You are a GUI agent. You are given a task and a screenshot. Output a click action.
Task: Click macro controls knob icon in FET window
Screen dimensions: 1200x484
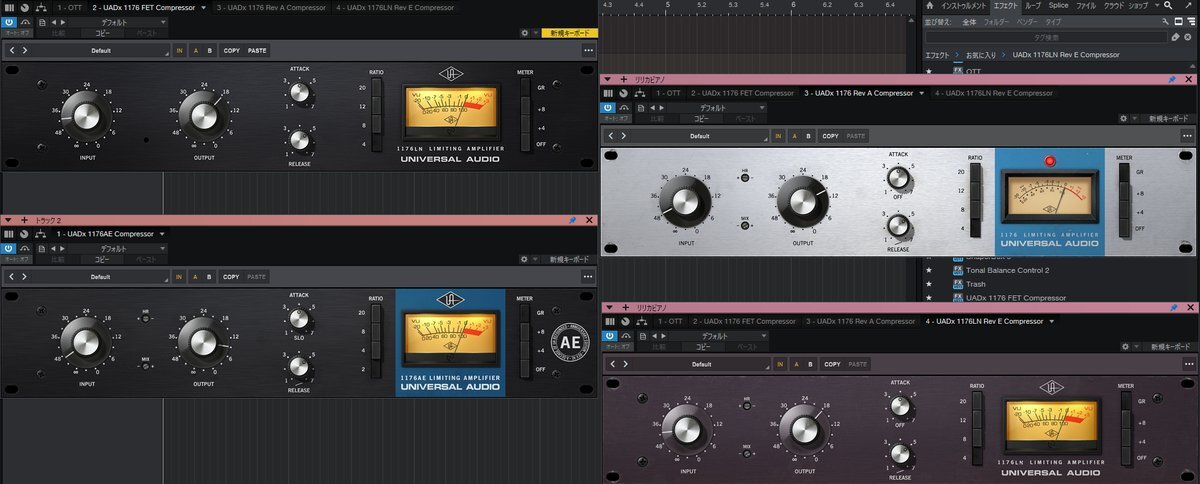pyautogui.click(x=24, y=7)
